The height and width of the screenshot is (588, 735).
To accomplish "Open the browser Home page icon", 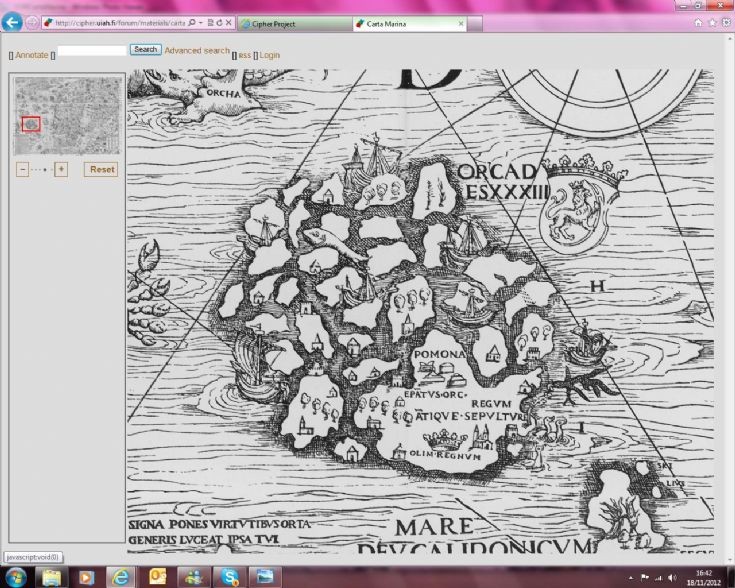I will pos(698,23).
